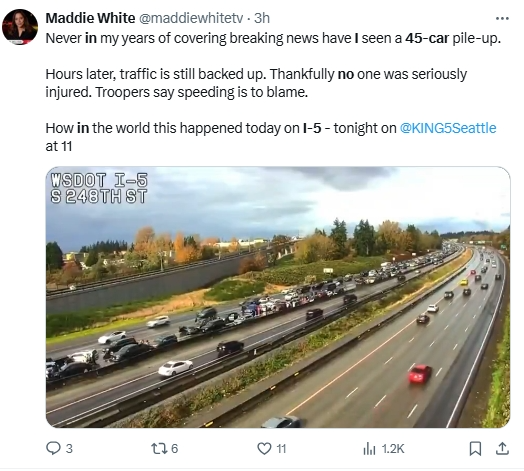Click the like count 11
Viewport: 524px width, 471px height.
282,449
